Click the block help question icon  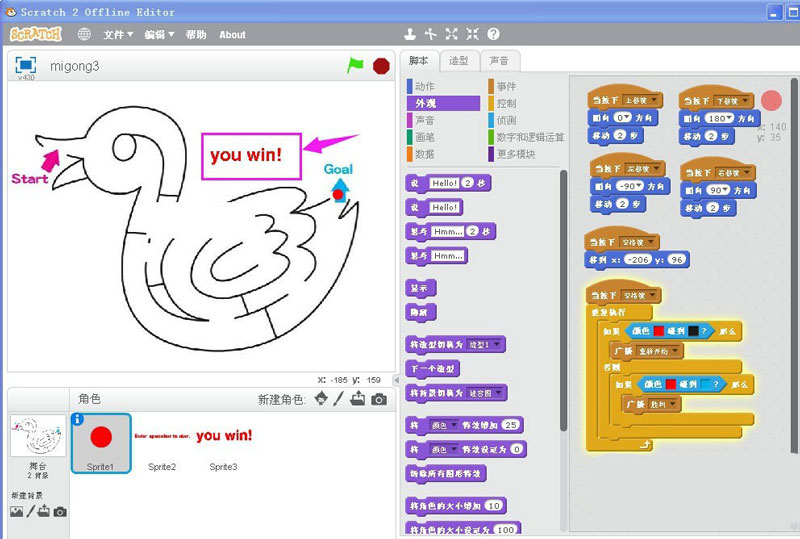tap(493, 34)
